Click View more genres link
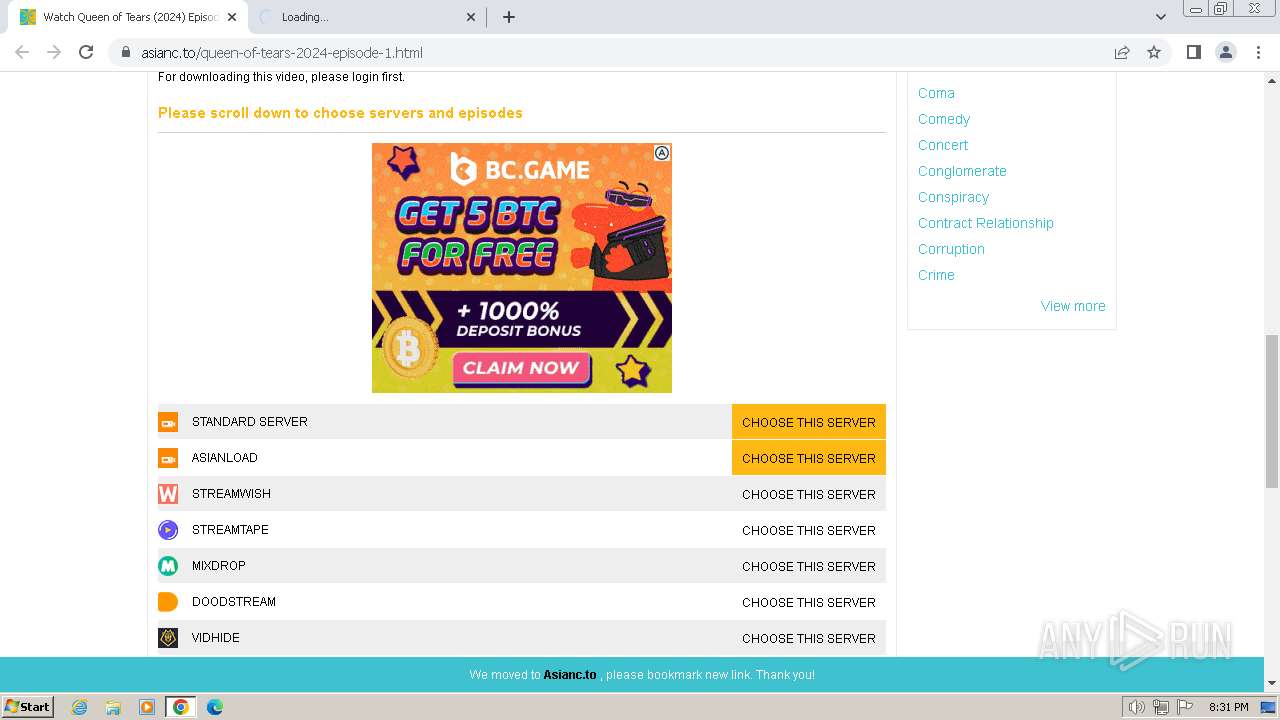This screenshot has height=720, width=1280. [x=1073, y=306]
